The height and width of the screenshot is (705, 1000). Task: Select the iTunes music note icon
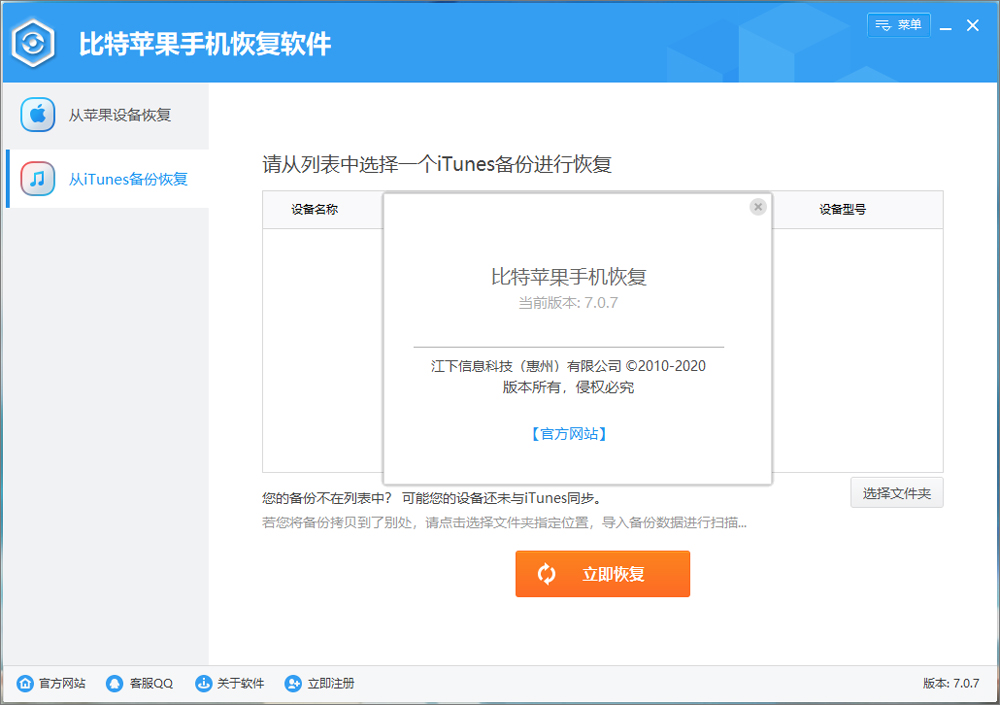tap(38, 179)
